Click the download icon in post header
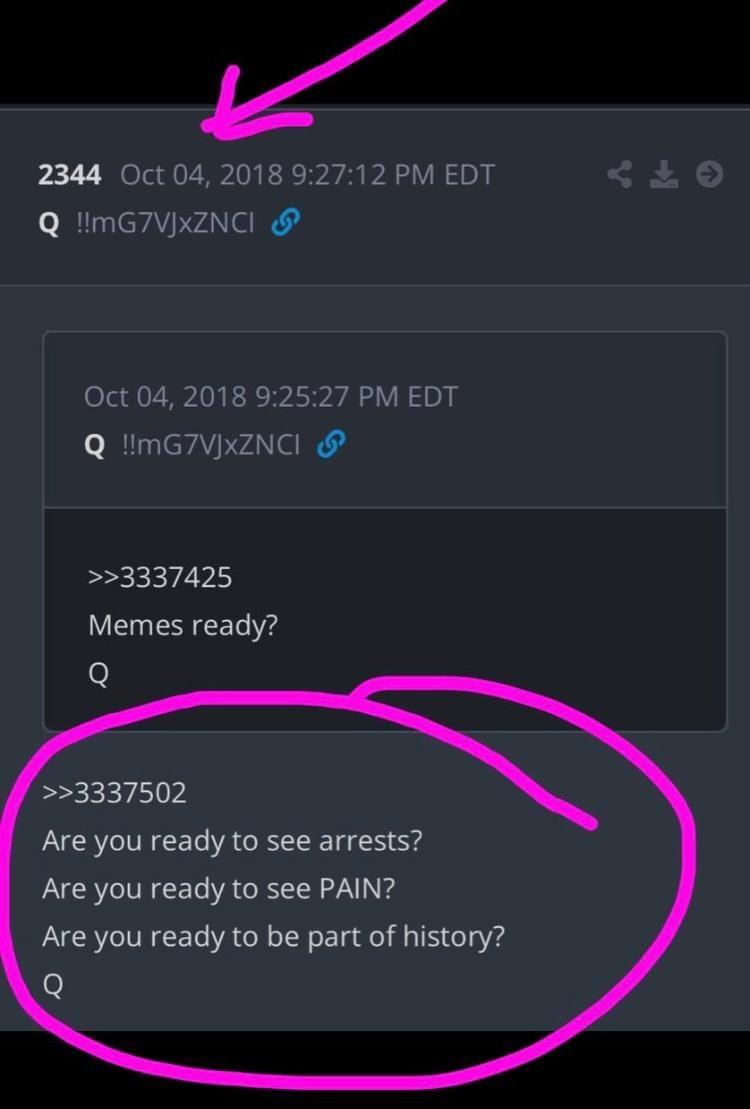 point(664,174)
